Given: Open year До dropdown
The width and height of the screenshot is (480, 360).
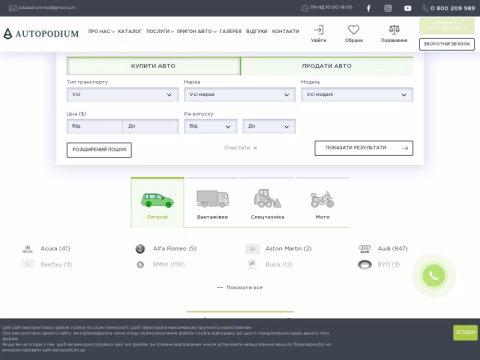Looking at the screenshot, I should (269, 126).
